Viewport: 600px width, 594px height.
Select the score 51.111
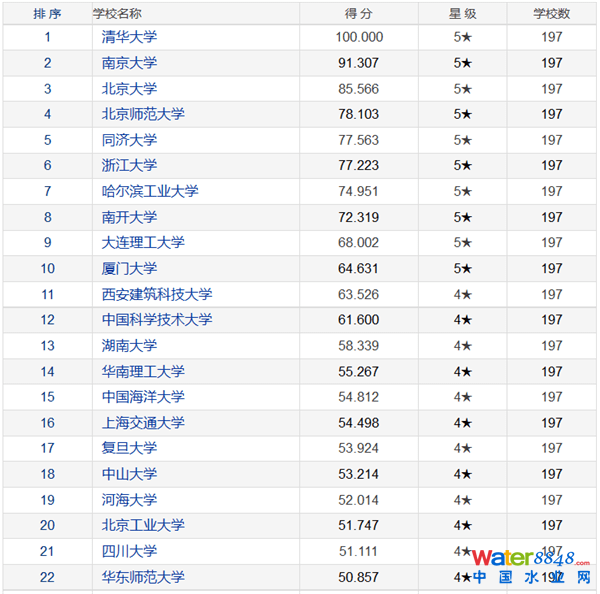click(x=359, y=551)
